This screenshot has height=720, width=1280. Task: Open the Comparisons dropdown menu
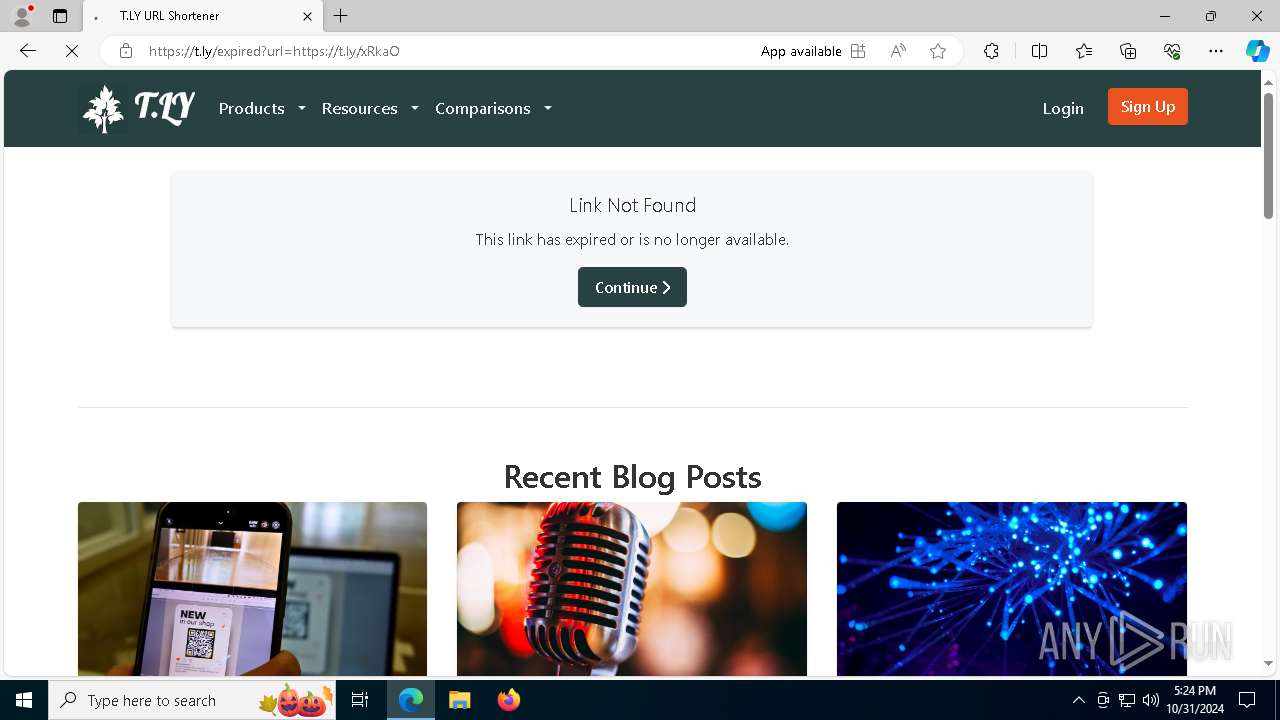493,108
